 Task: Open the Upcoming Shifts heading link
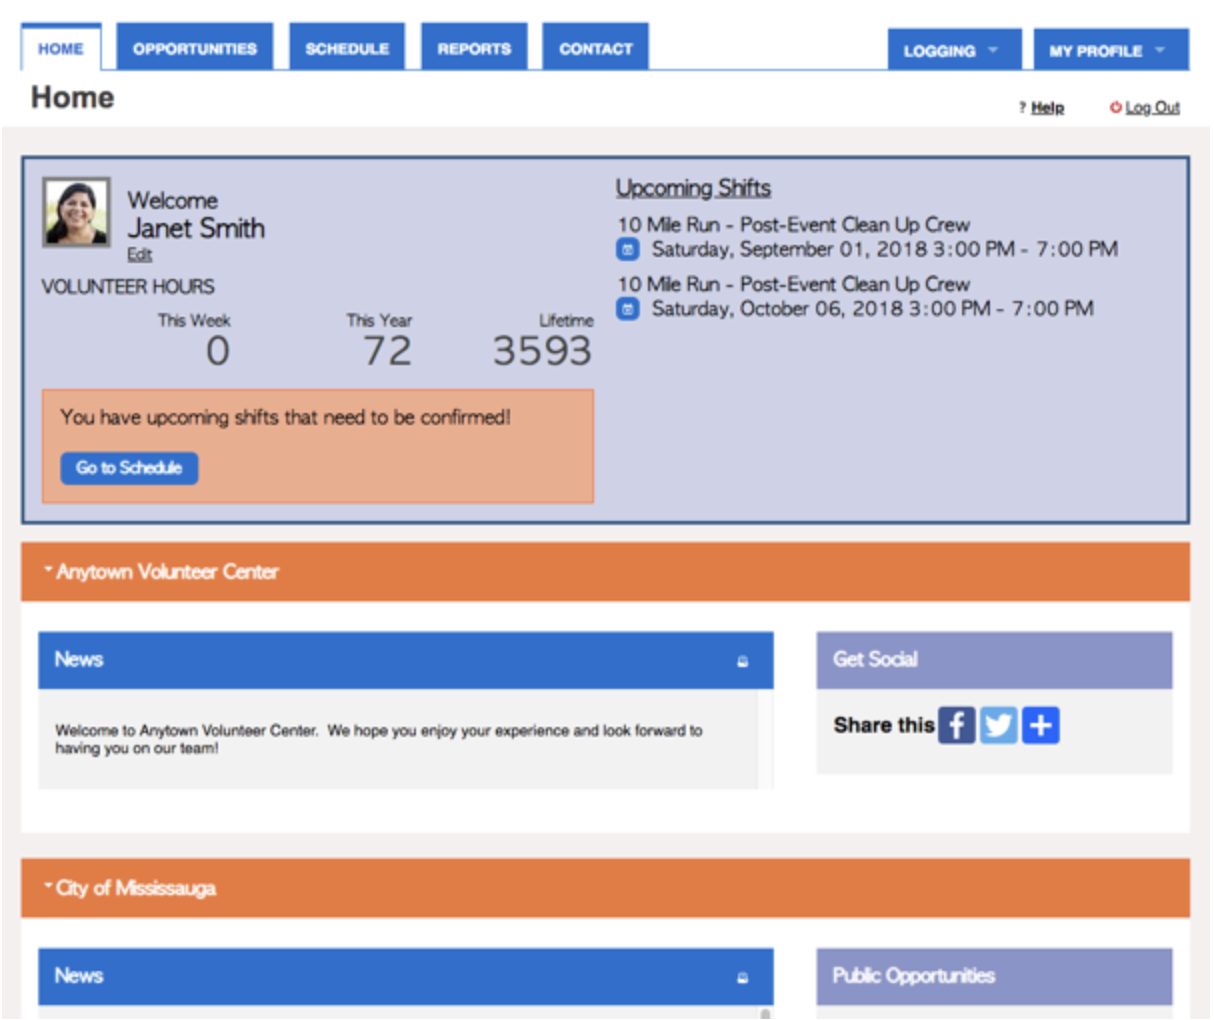click(x=693, y=188)
